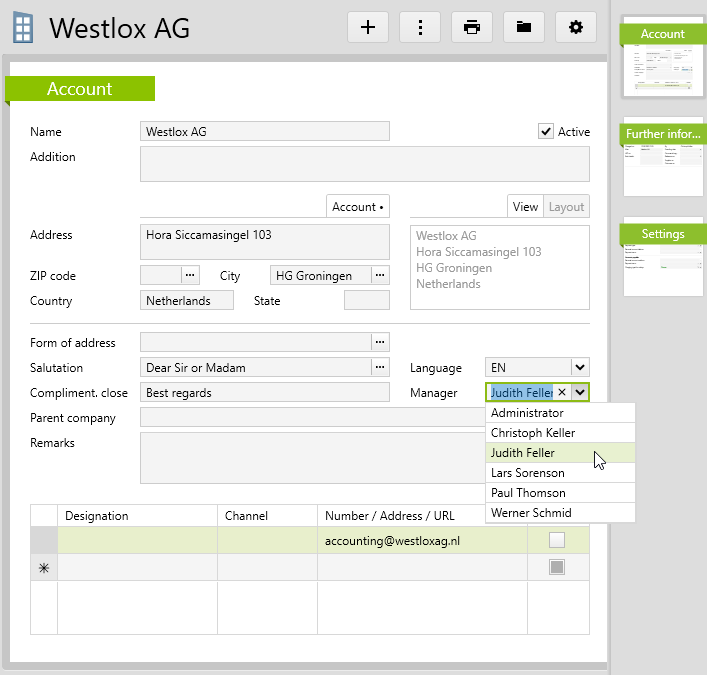Open the folder icon in the toolbar
707x675 pixels.
point(524,28)
